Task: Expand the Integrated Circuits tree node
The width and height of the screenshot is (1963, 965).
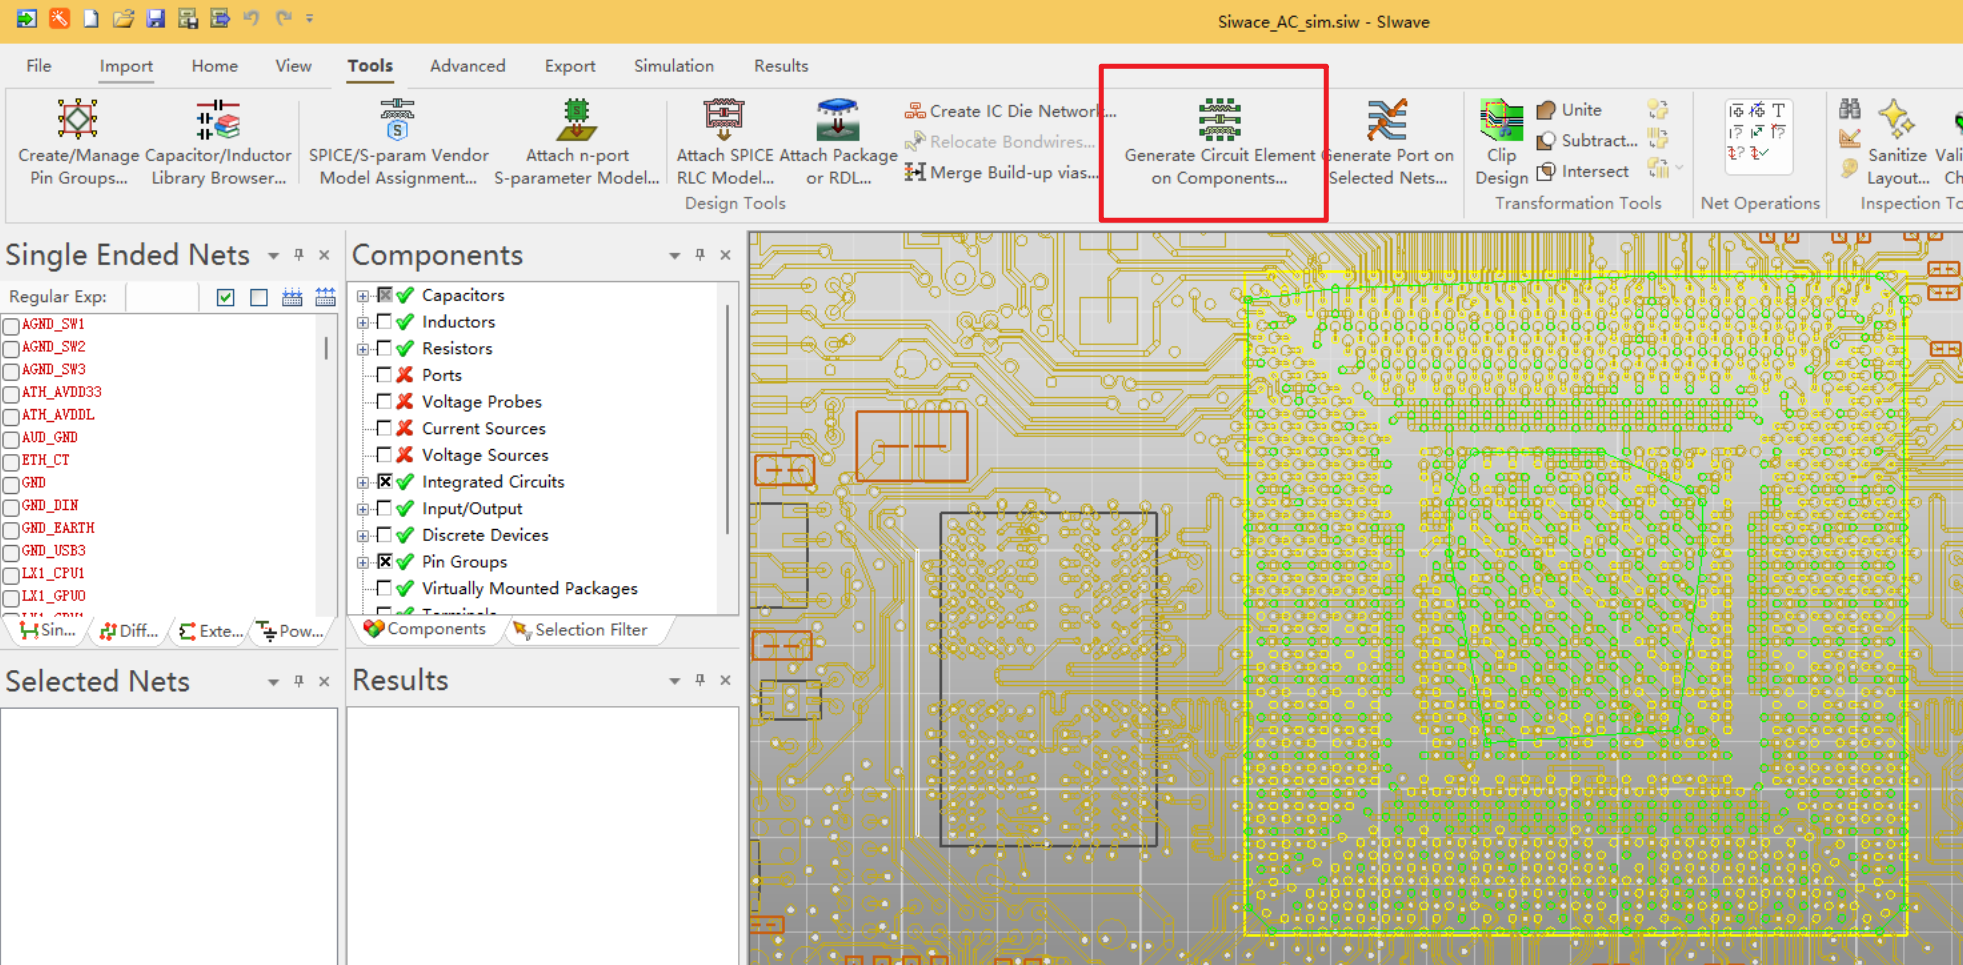Action: pos(363,482)
